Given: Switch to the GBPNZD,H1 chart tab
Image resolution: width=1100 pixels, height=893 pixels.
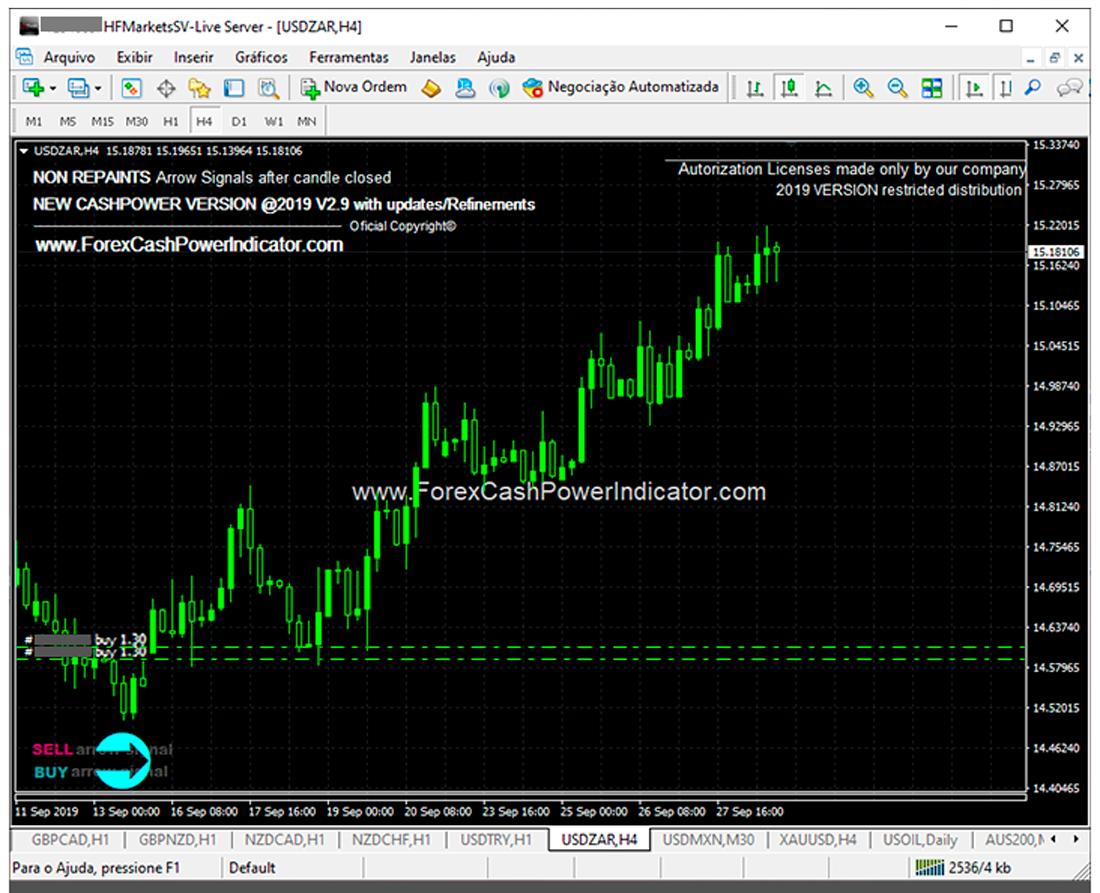Looking at the screenshot, I should (177, 840).
